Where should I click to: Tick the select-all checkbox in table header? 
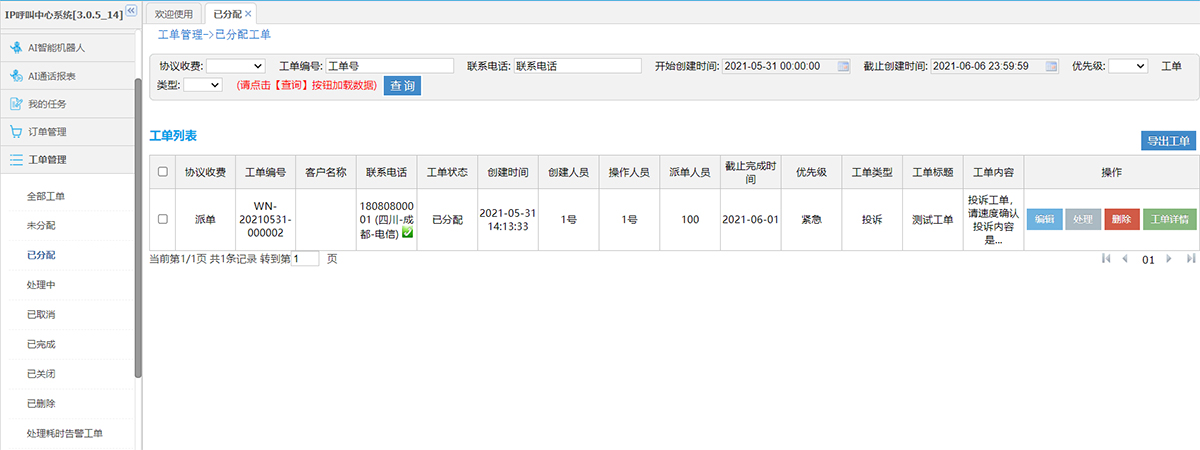[163, 171]
